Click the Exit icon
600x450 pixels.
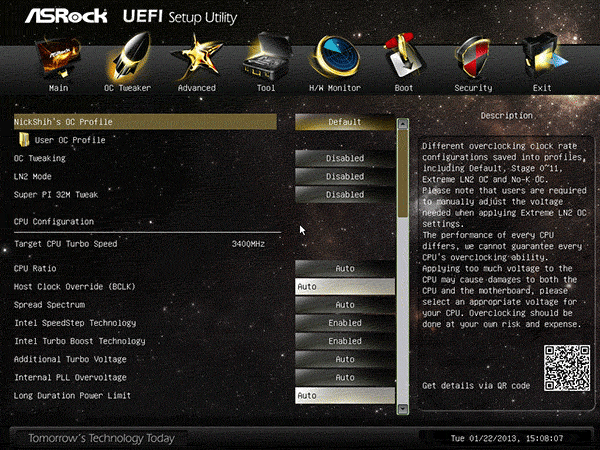[542, 62]
